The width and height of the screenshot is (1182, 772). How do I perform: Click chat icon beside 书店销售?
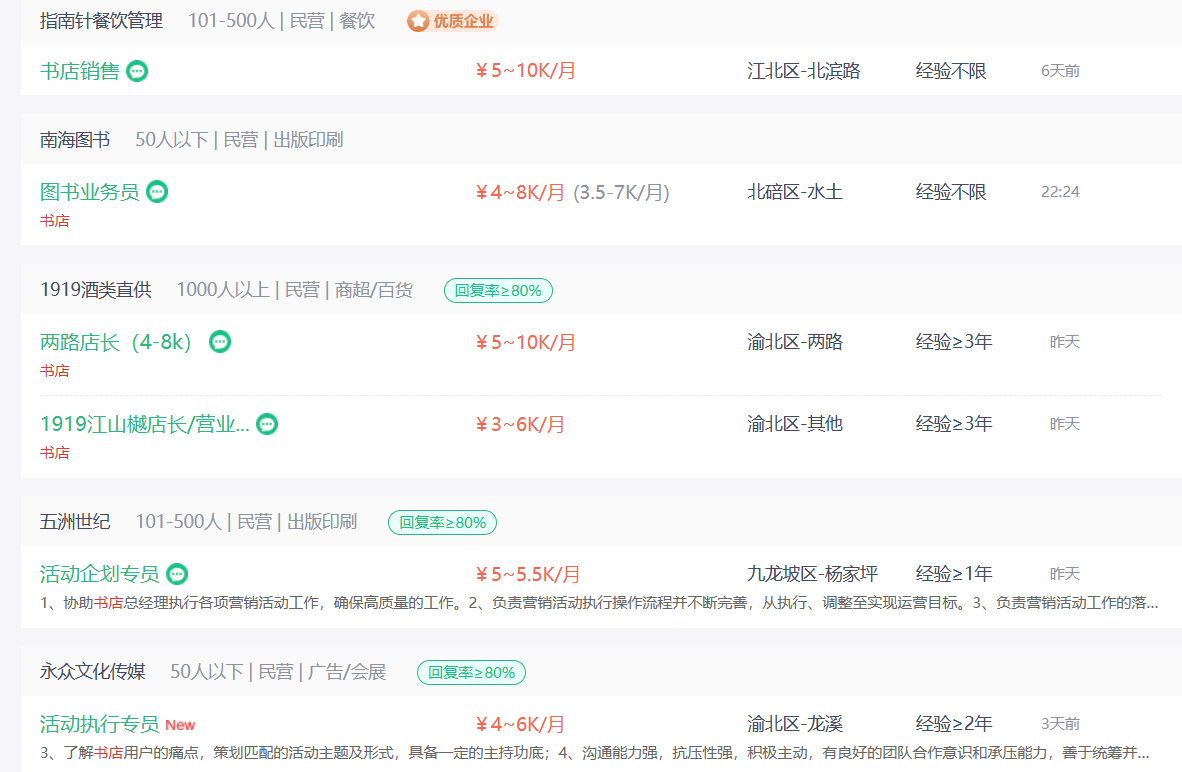(137, 71)
